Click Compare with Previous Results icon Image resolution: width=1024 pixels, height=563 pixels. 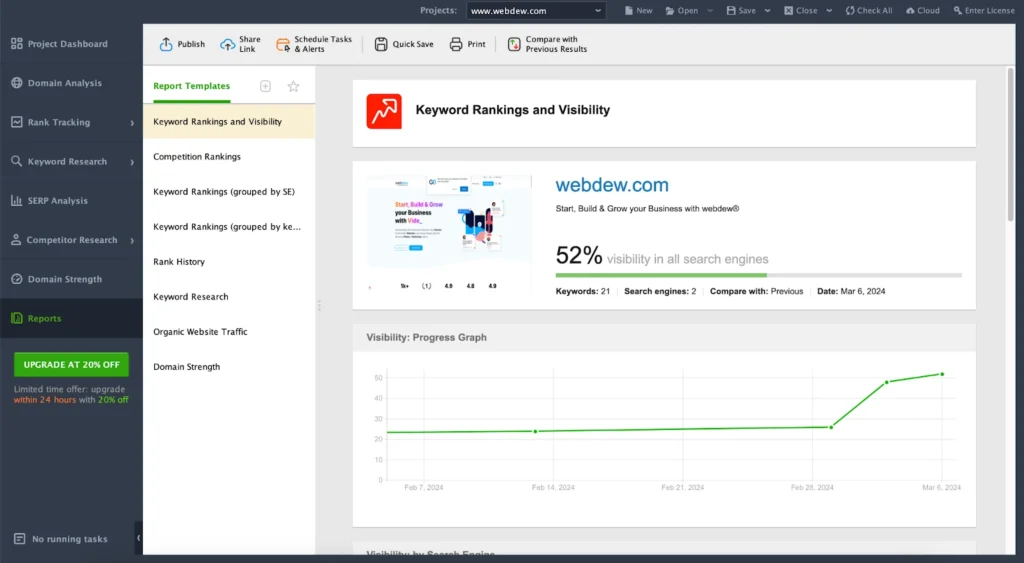click(514, 44)
